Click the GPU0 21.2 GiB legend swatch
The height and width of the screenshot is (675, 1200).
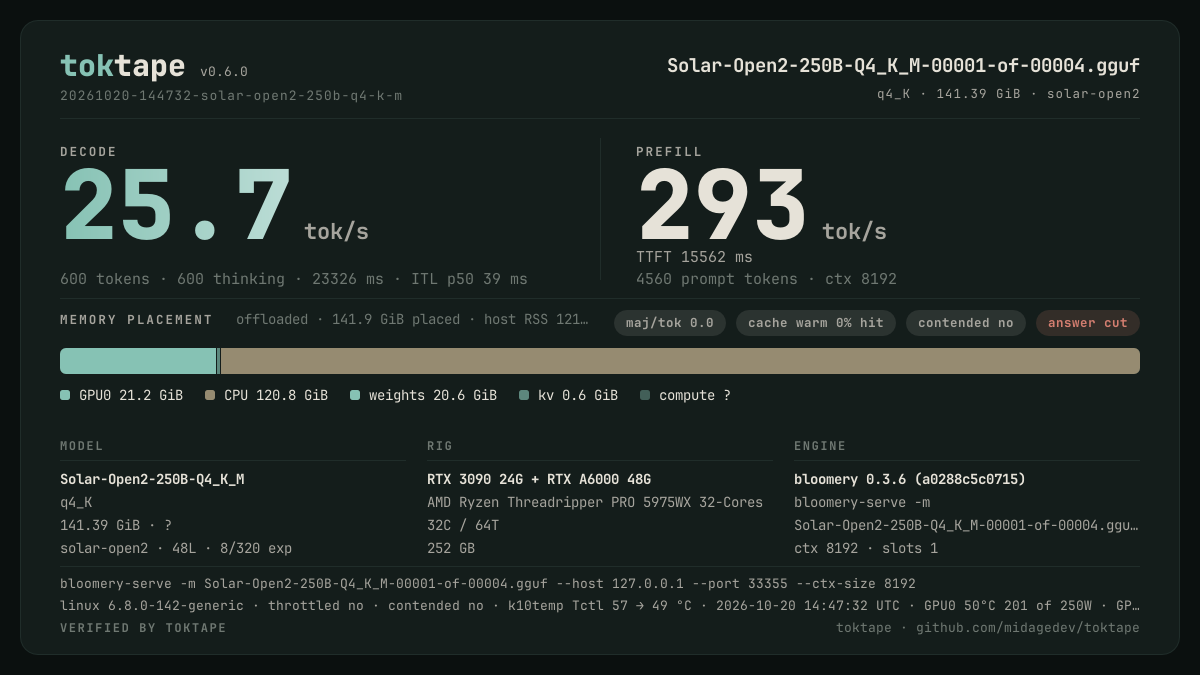pyautogui.click(x=65, y=395)
